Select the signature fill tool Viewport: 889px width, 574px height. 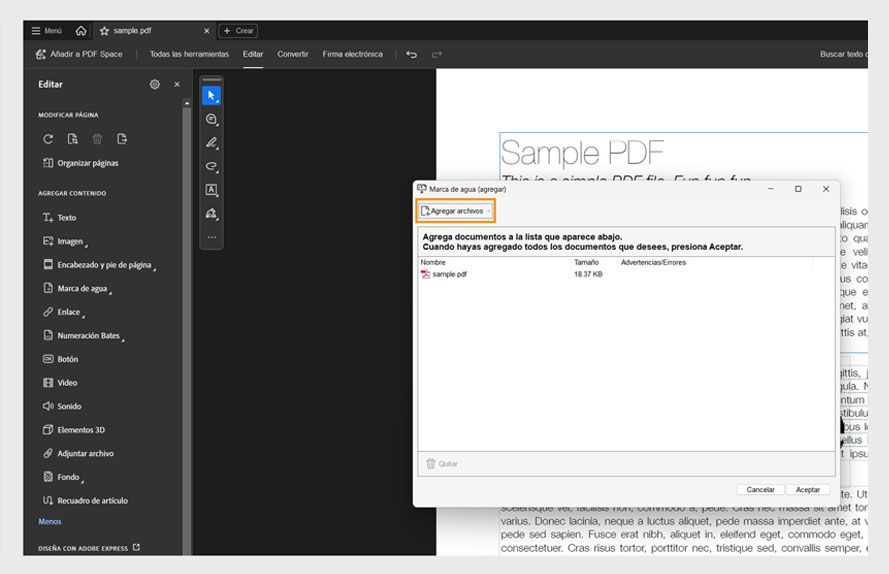click(x=211, y=214)
